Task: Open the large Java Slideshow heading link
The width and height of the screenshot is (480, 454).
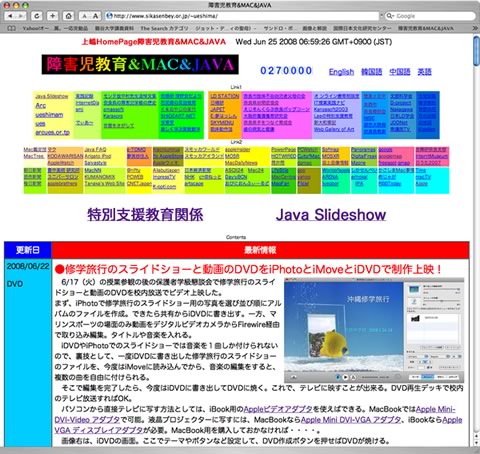Action: tap(331, 215)
